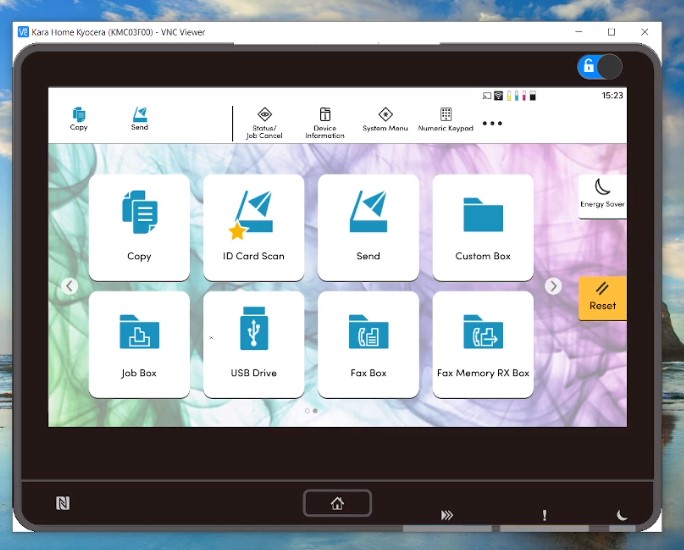Click the magenta toner level indicator
The height and width of the screenshot is (550, 684).
pyautogui.click(x=524, y=96)
